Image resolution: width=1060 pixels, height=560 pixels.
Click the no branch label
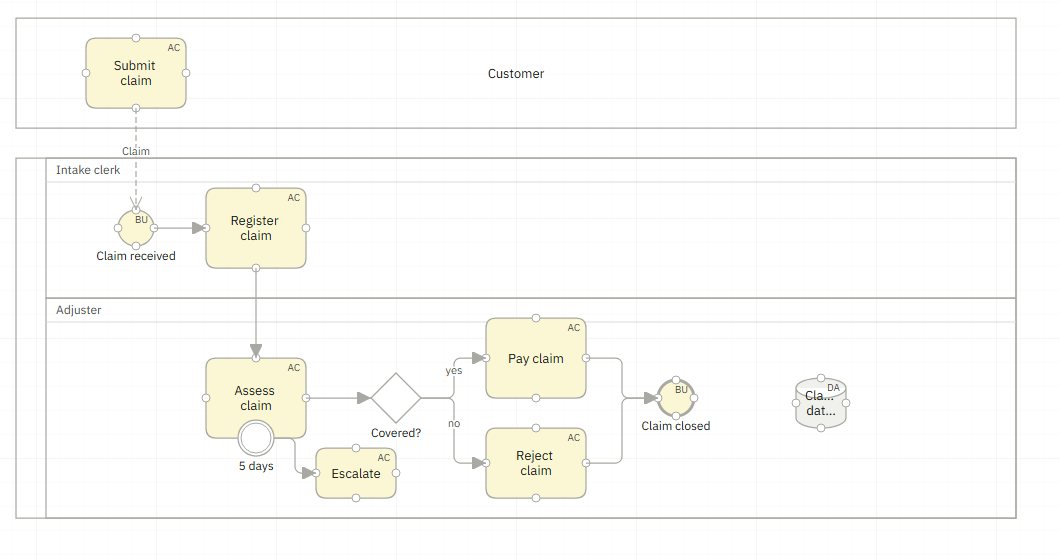click(454, 423)
